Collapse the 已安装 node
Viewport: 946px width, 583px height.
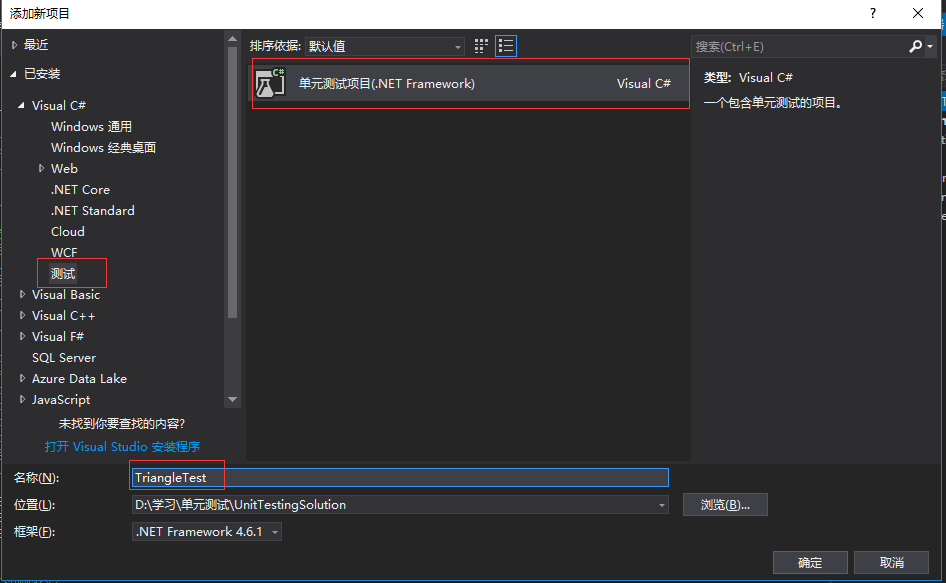click(13, 74)
